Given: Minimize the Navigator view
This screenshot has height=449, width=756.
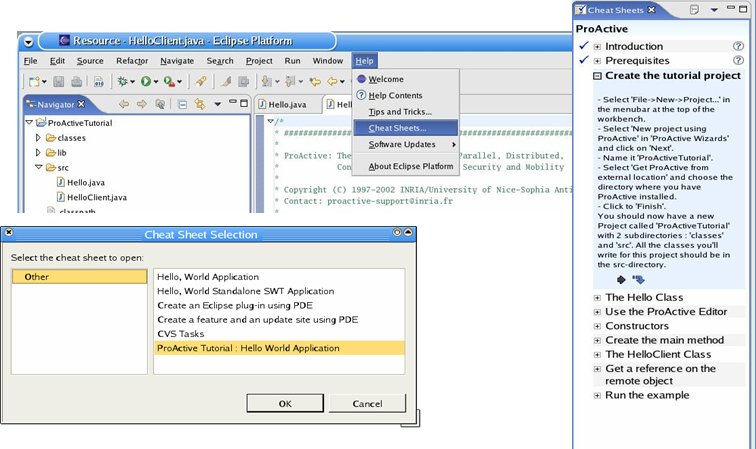Looking at the screenshot, I should click(233, 102).
